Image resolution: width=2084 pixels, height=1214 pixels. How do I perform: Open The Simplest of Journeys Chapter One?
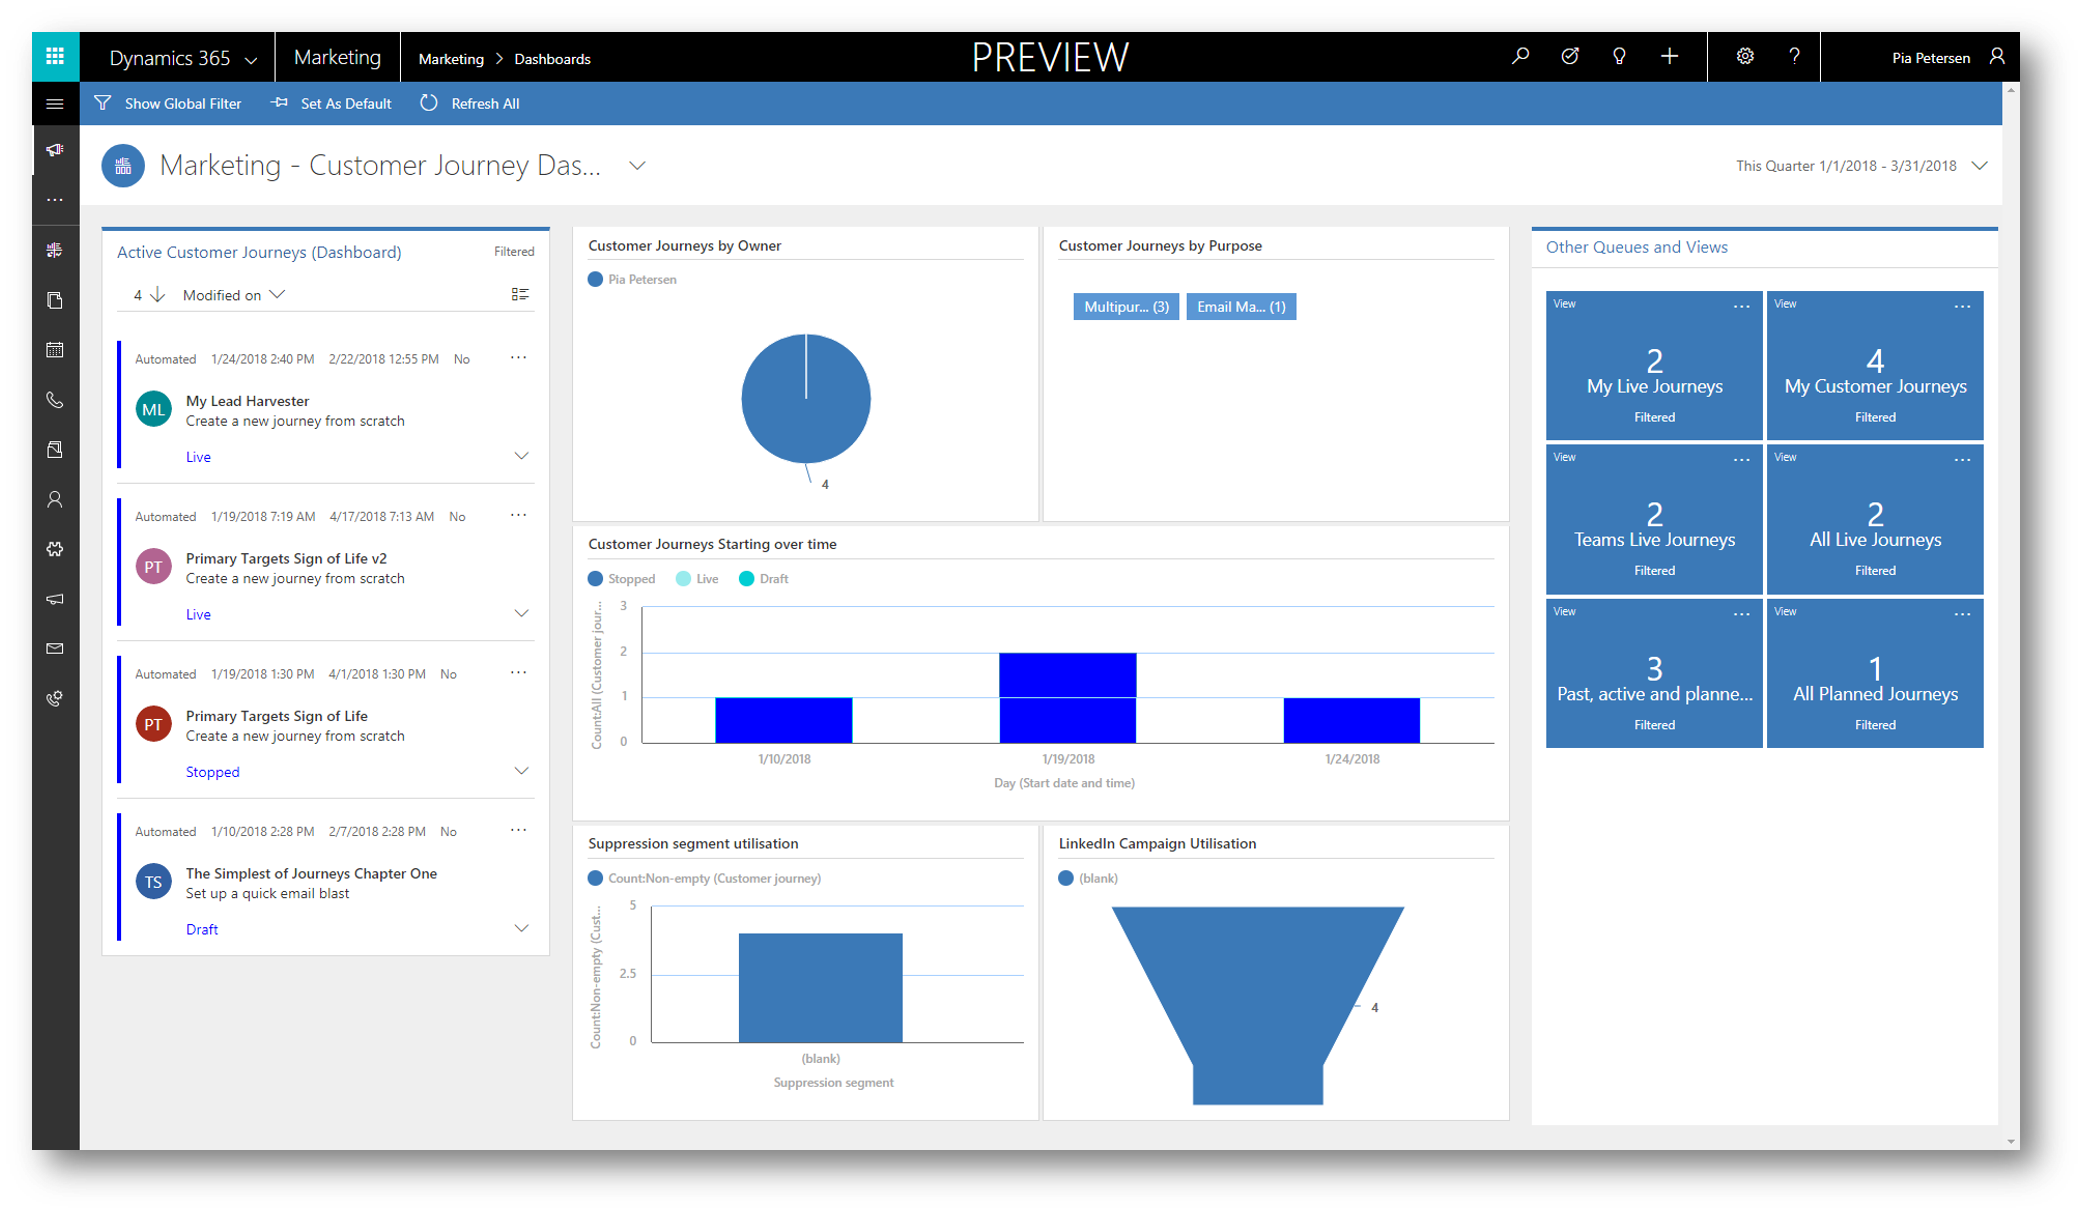tap(311, 874)
